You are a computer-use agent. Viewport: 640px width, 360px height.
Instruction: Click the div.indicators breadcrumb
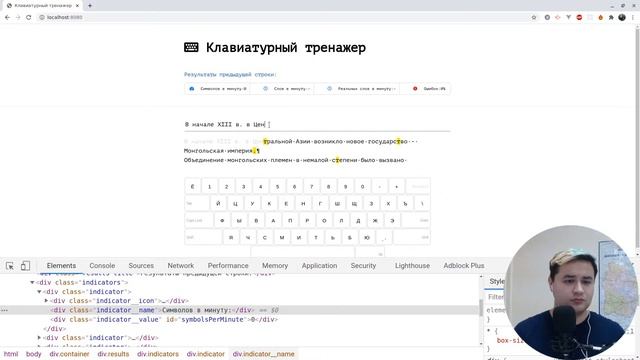pos(158,354)
